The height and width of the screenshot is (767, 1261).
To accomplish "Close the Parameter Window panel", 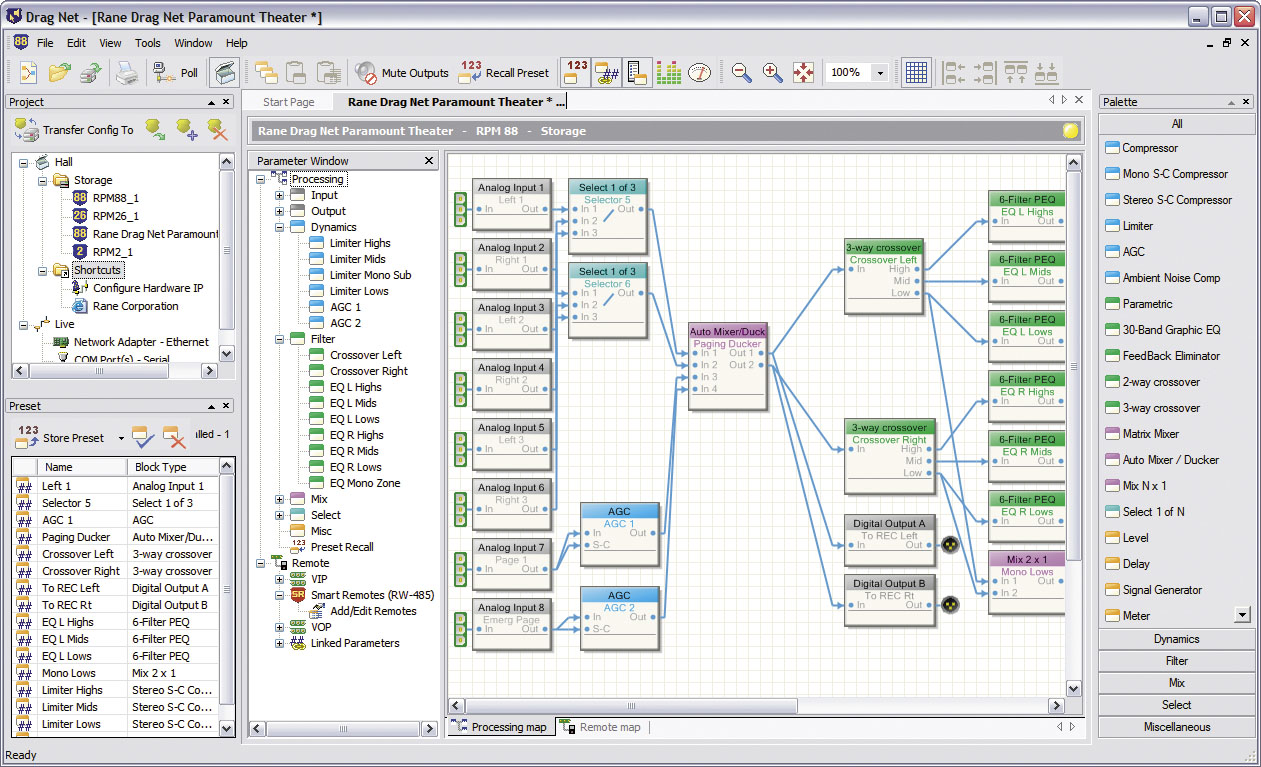I will [x=429, y=160].
